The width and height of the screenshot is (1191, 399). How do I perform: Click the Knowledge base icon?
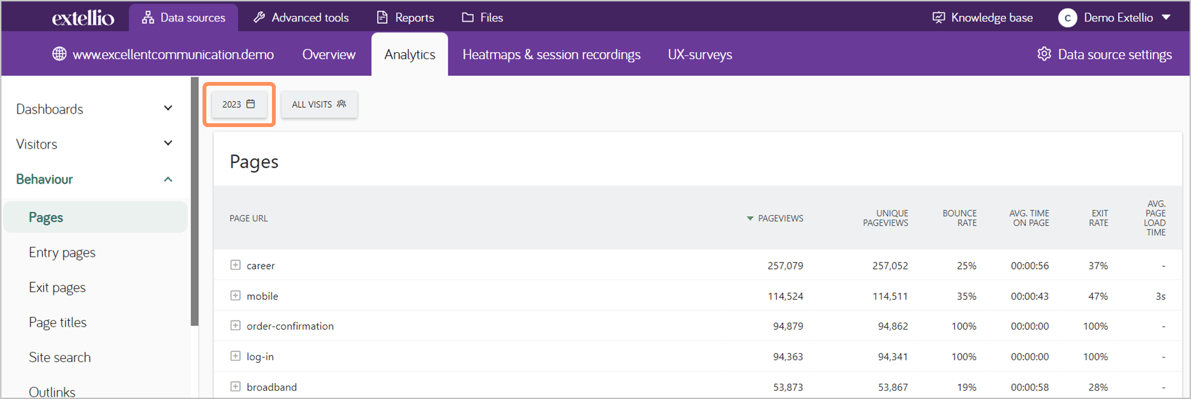click(x=939, y=17)
